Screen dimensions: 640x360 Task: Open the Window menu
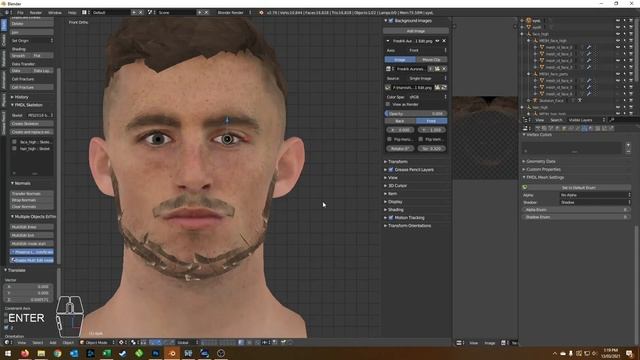pos(55,13)
